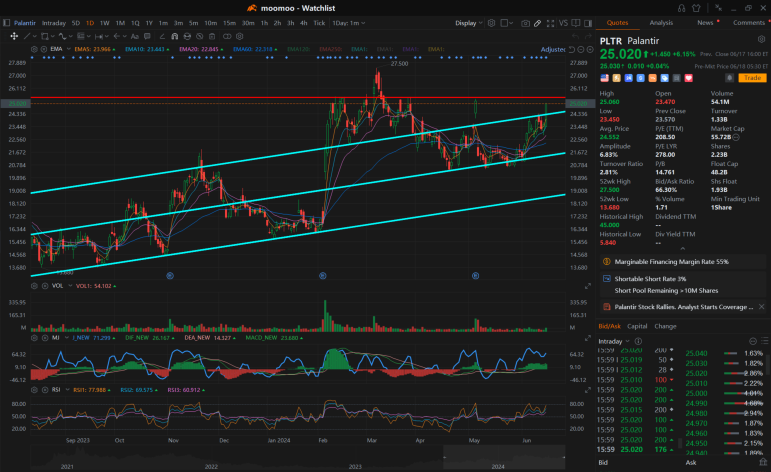Viewport: 771px width, 472px height.
Task: Open the chart layout square dropdown
Action: point(506,23)
